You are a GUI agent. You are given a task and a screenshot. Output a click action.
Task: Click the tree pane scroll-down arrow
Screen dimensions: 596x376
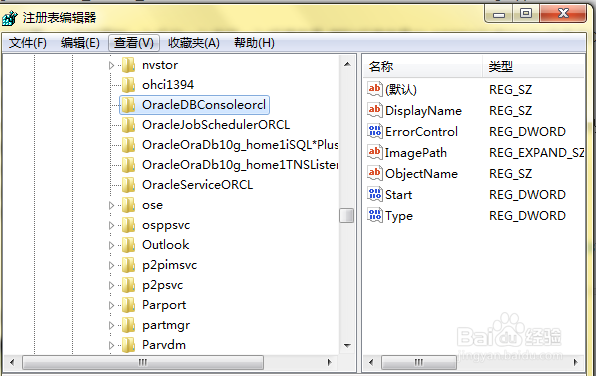tap(347, 345)
